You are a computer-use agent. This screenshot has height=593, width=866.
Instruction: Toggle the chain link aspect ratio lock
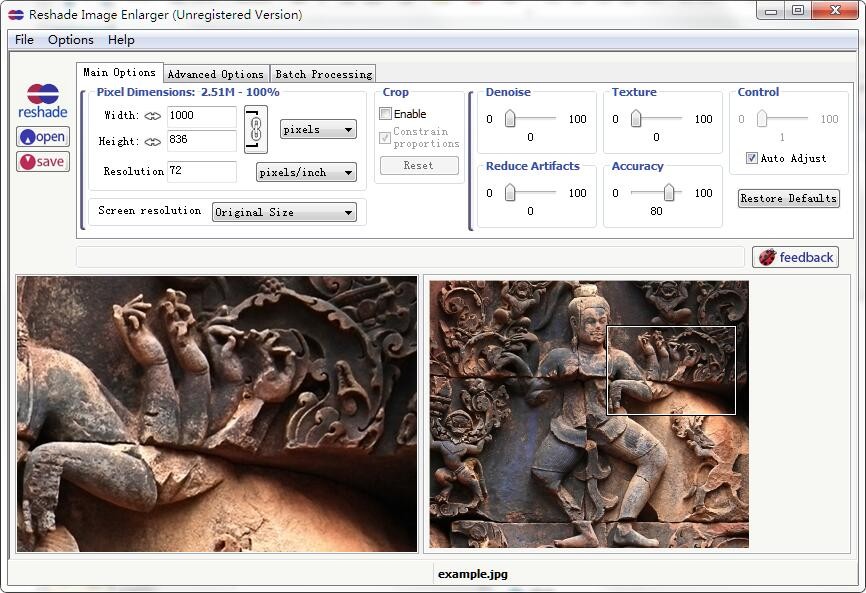click(256, 130)
